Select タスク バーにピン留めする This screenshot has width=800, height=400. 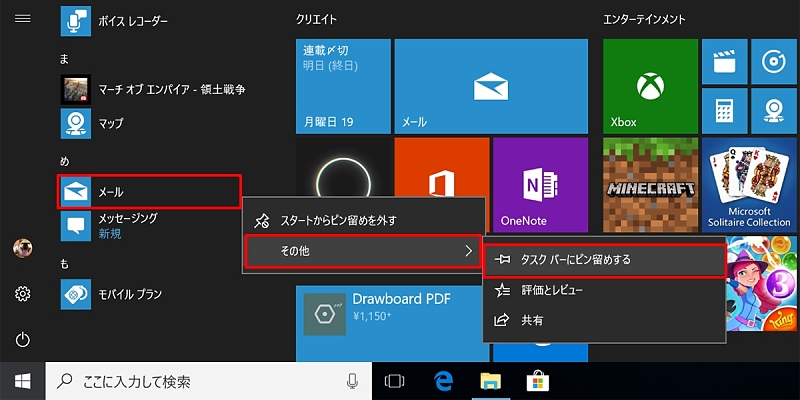[605, 260]
